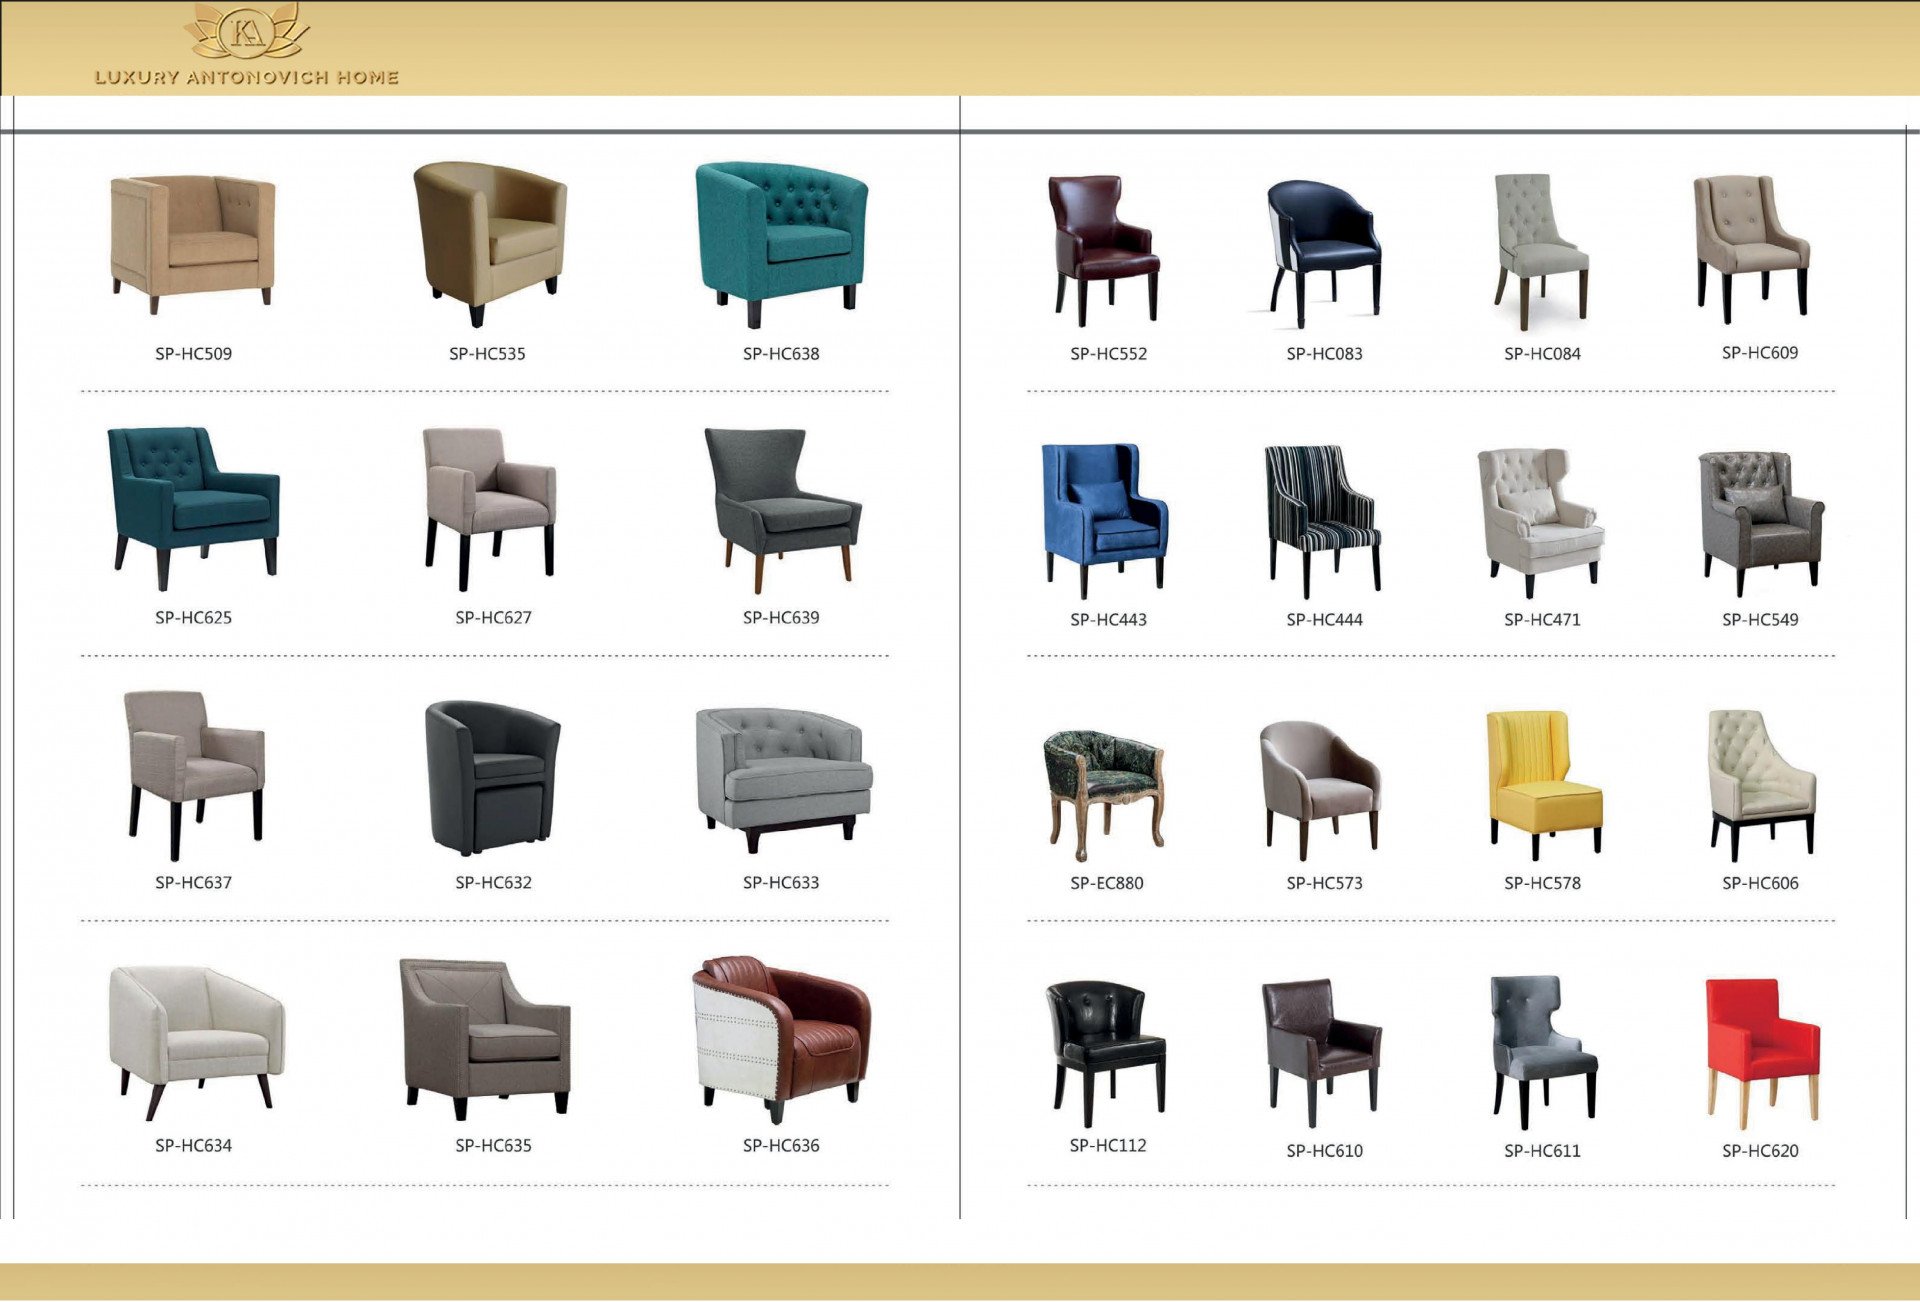Select the gray tufted SP-HC633 armchair

click(783, 777)
